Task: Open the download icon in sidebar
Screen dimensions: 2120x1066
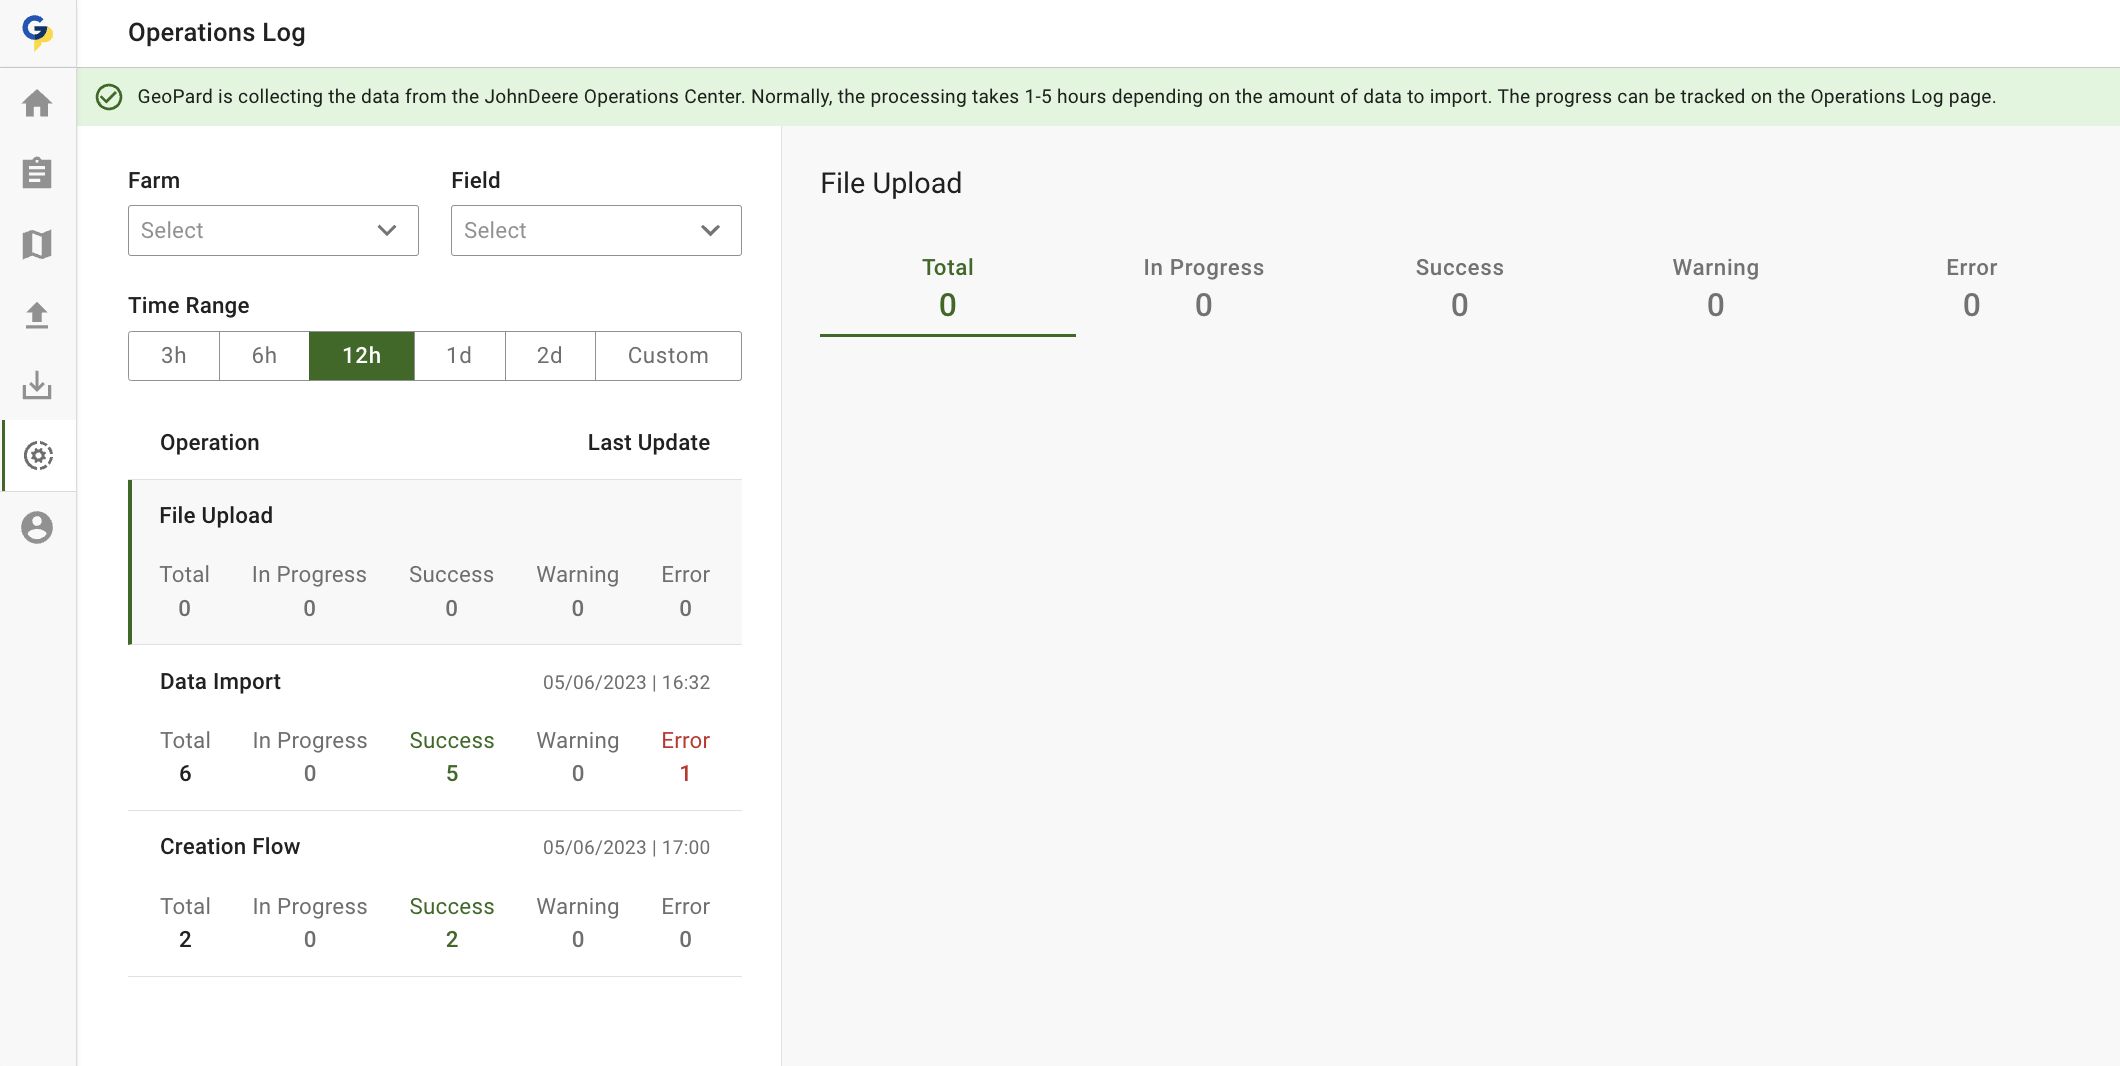Action: coord(37,385)
